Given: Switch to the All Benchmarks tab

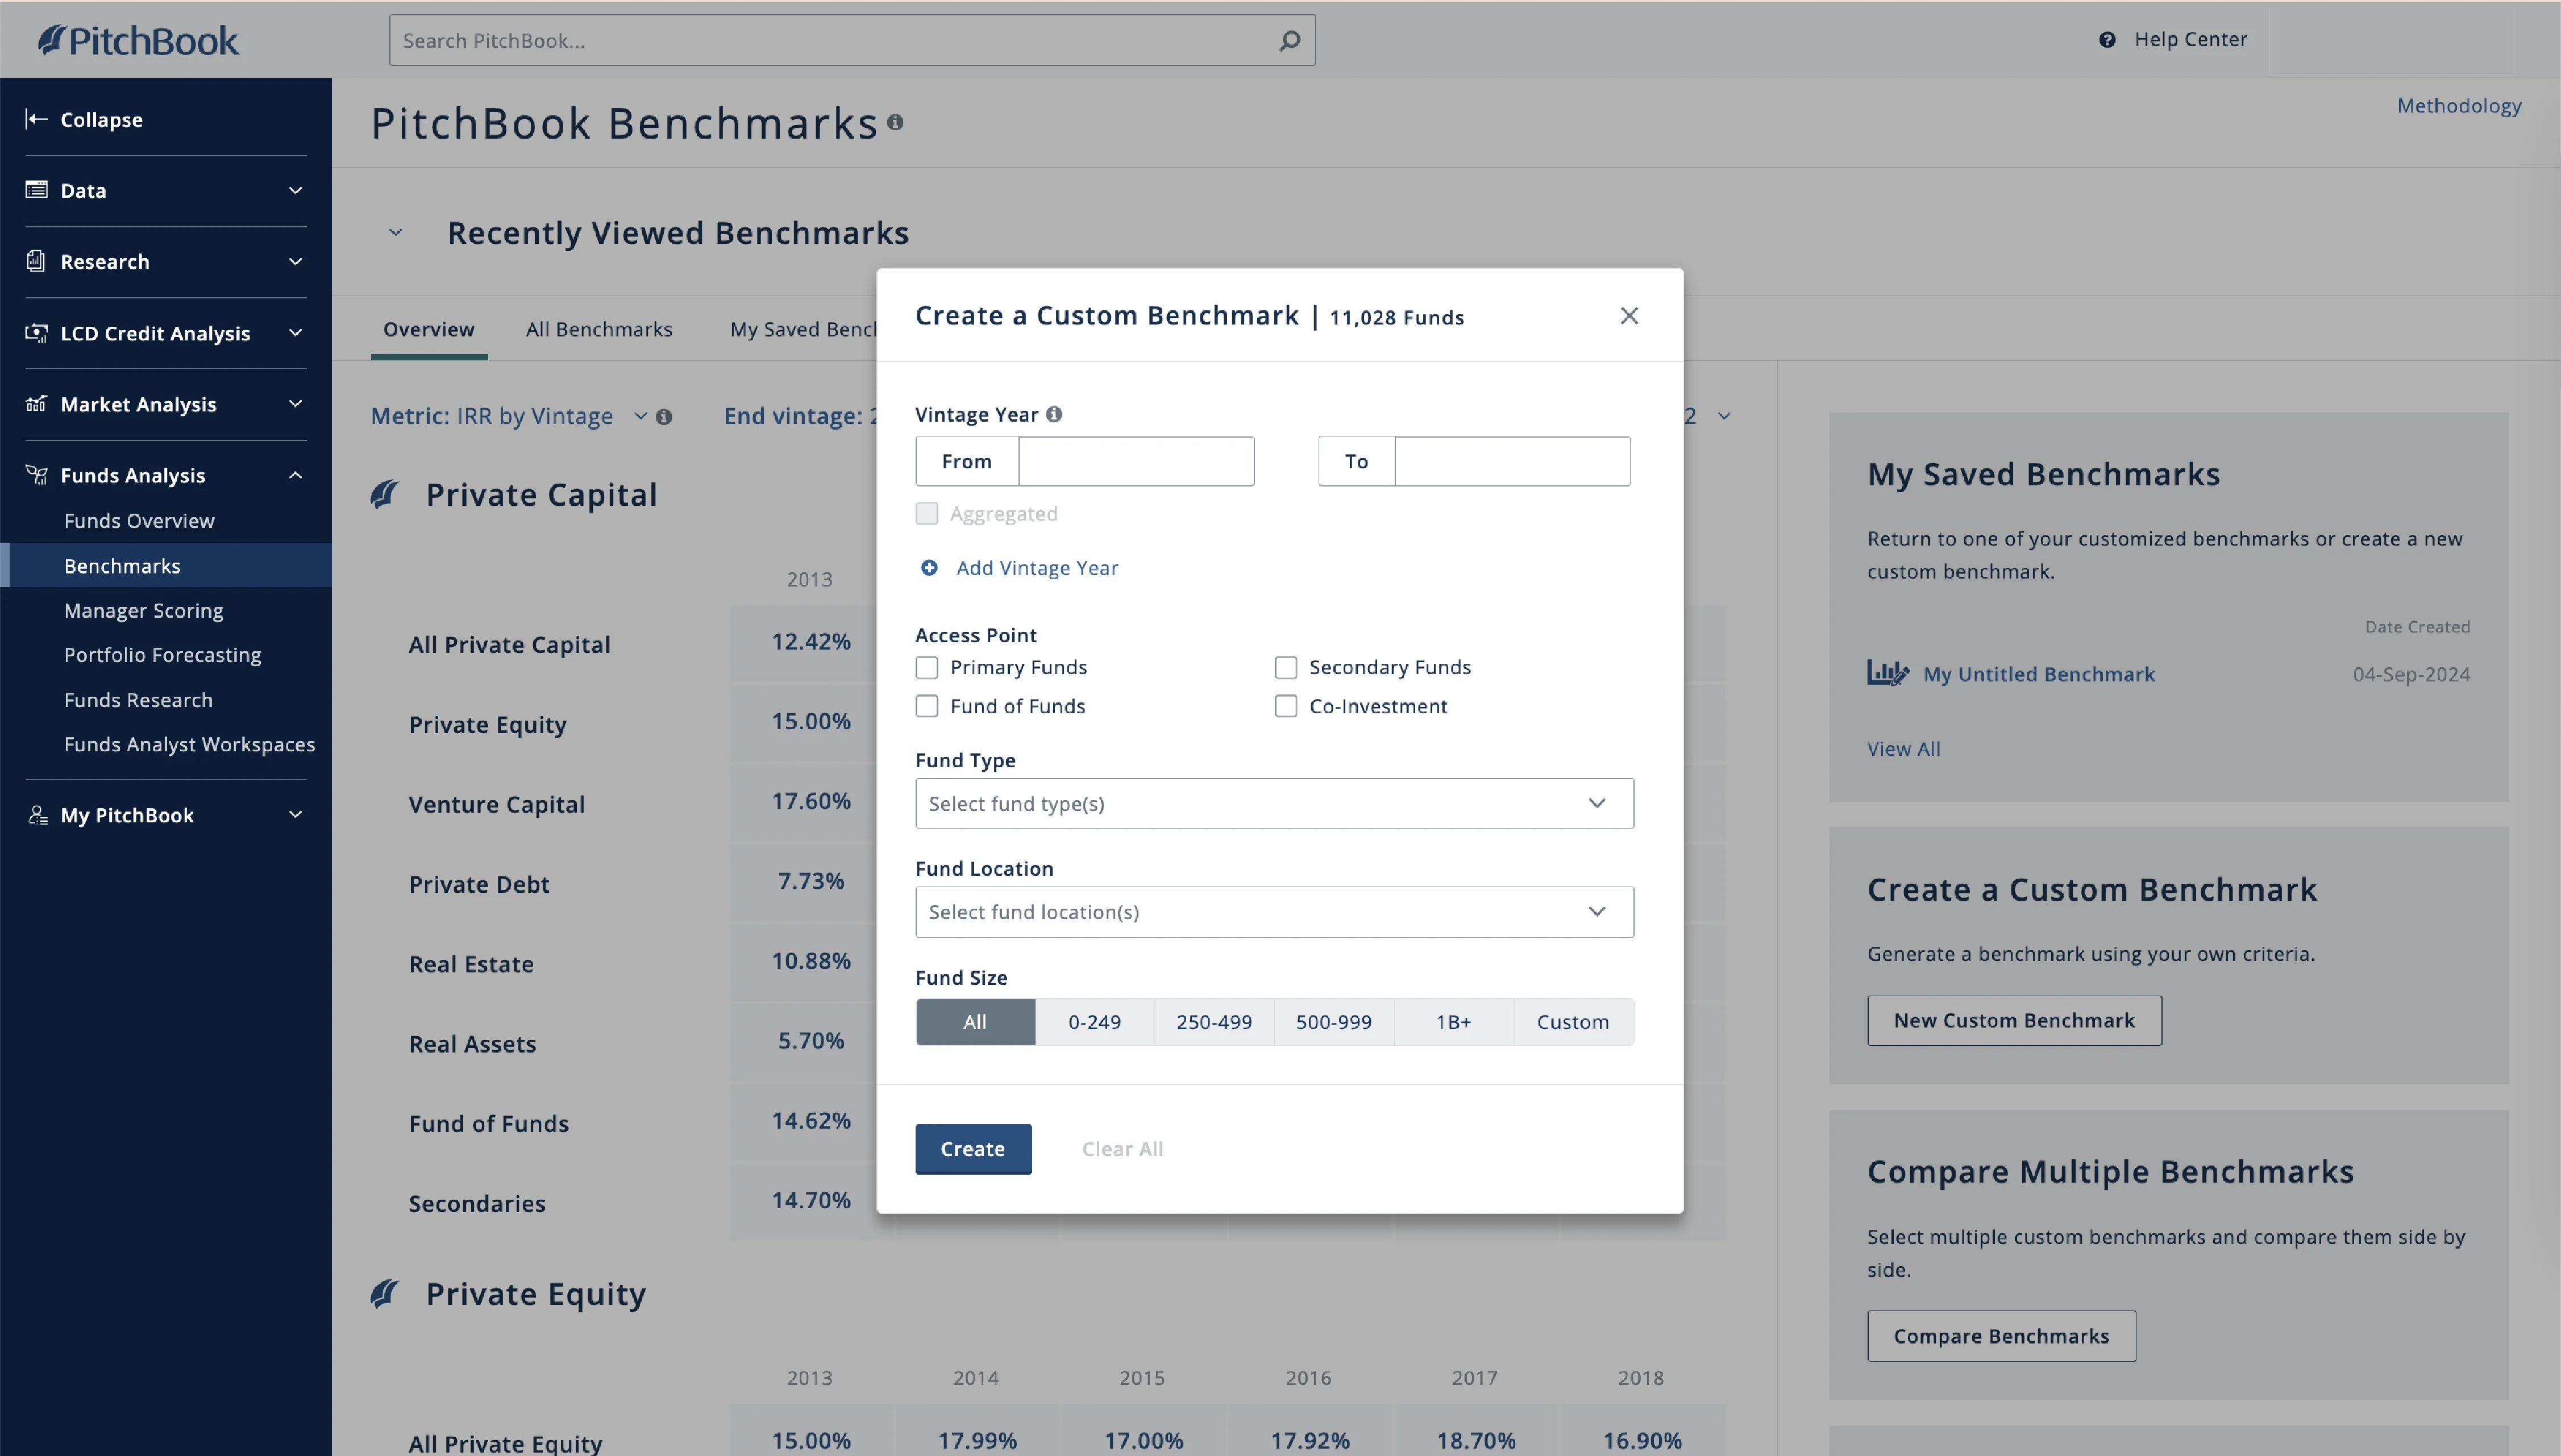Looking at the screenshot, I should (599, 329).
